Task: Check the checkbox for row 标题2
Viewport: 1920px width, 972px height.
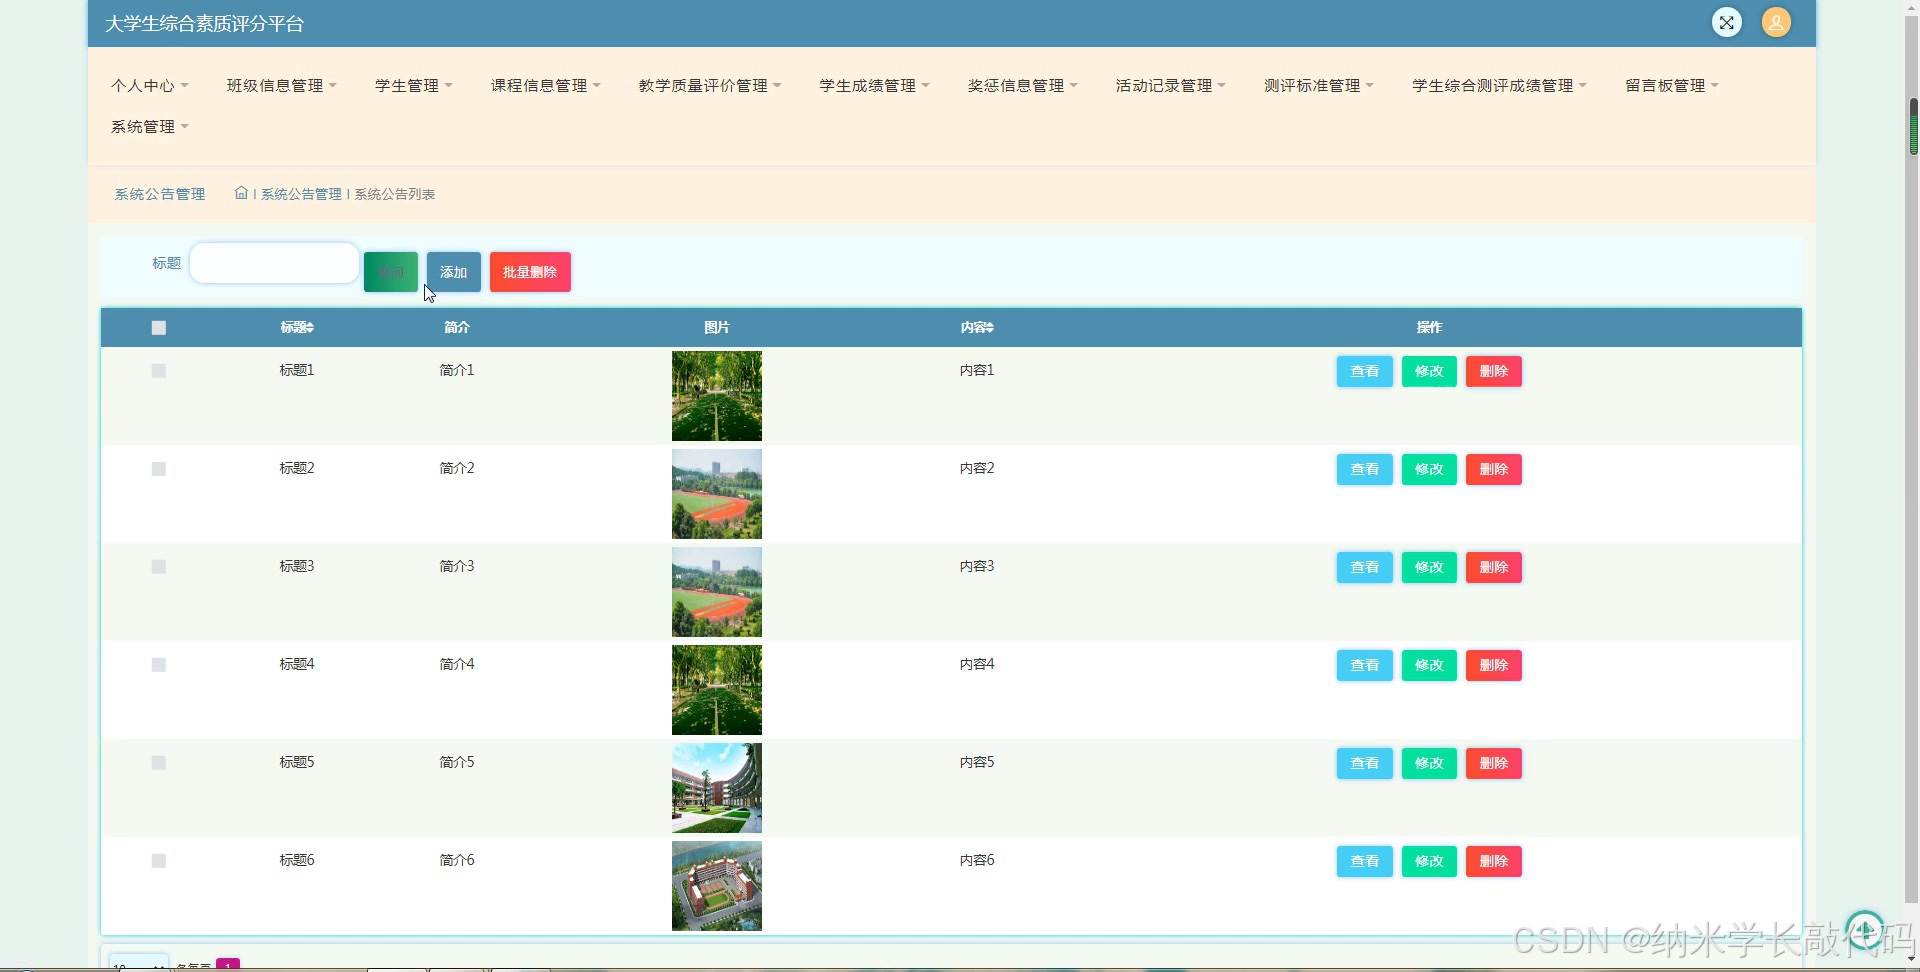Action: 158,469
